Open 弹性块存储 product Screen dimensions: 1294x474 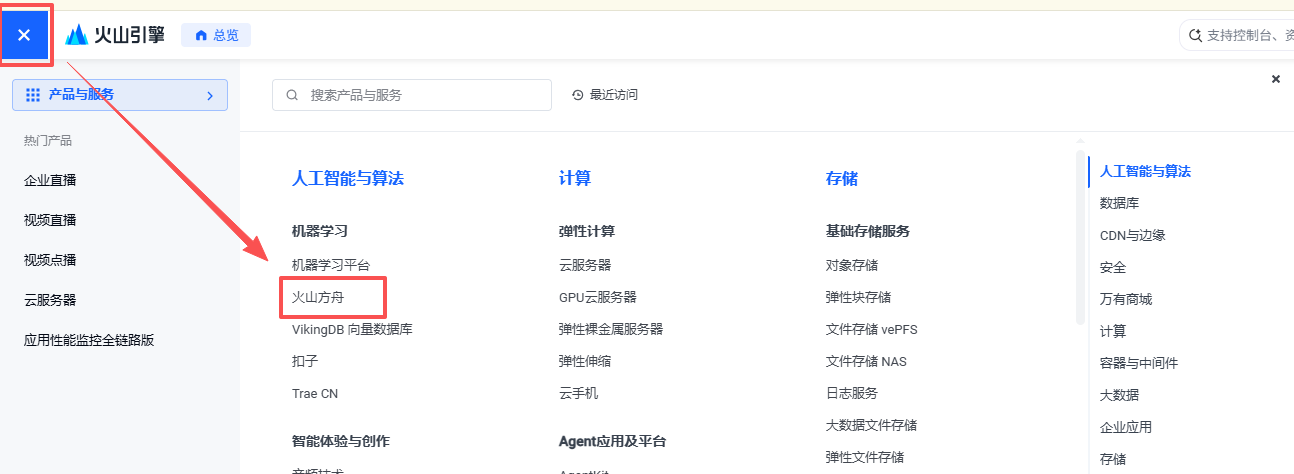point(858,297)
